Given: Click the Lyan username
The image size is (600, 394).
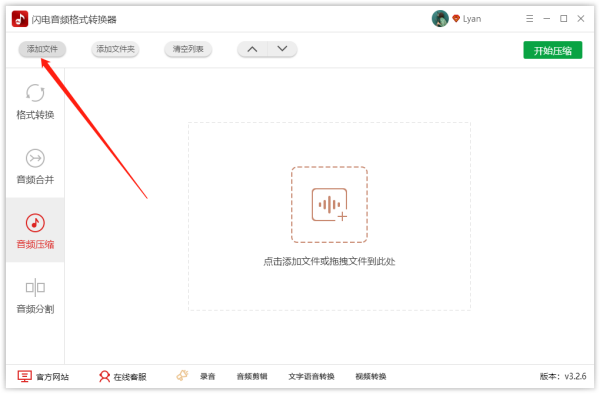Looking at the screenshot, I should tap(472, 19).
